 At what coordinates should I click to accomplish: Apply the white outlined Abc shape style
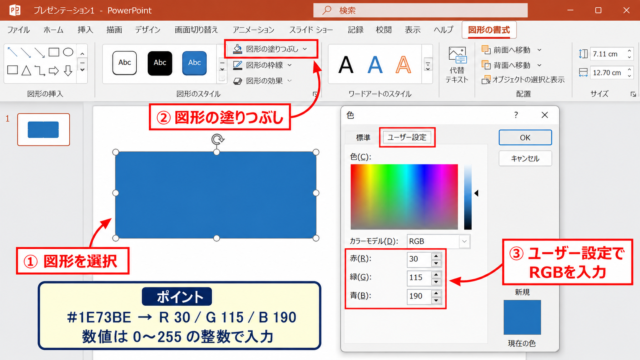click(124, 63)
